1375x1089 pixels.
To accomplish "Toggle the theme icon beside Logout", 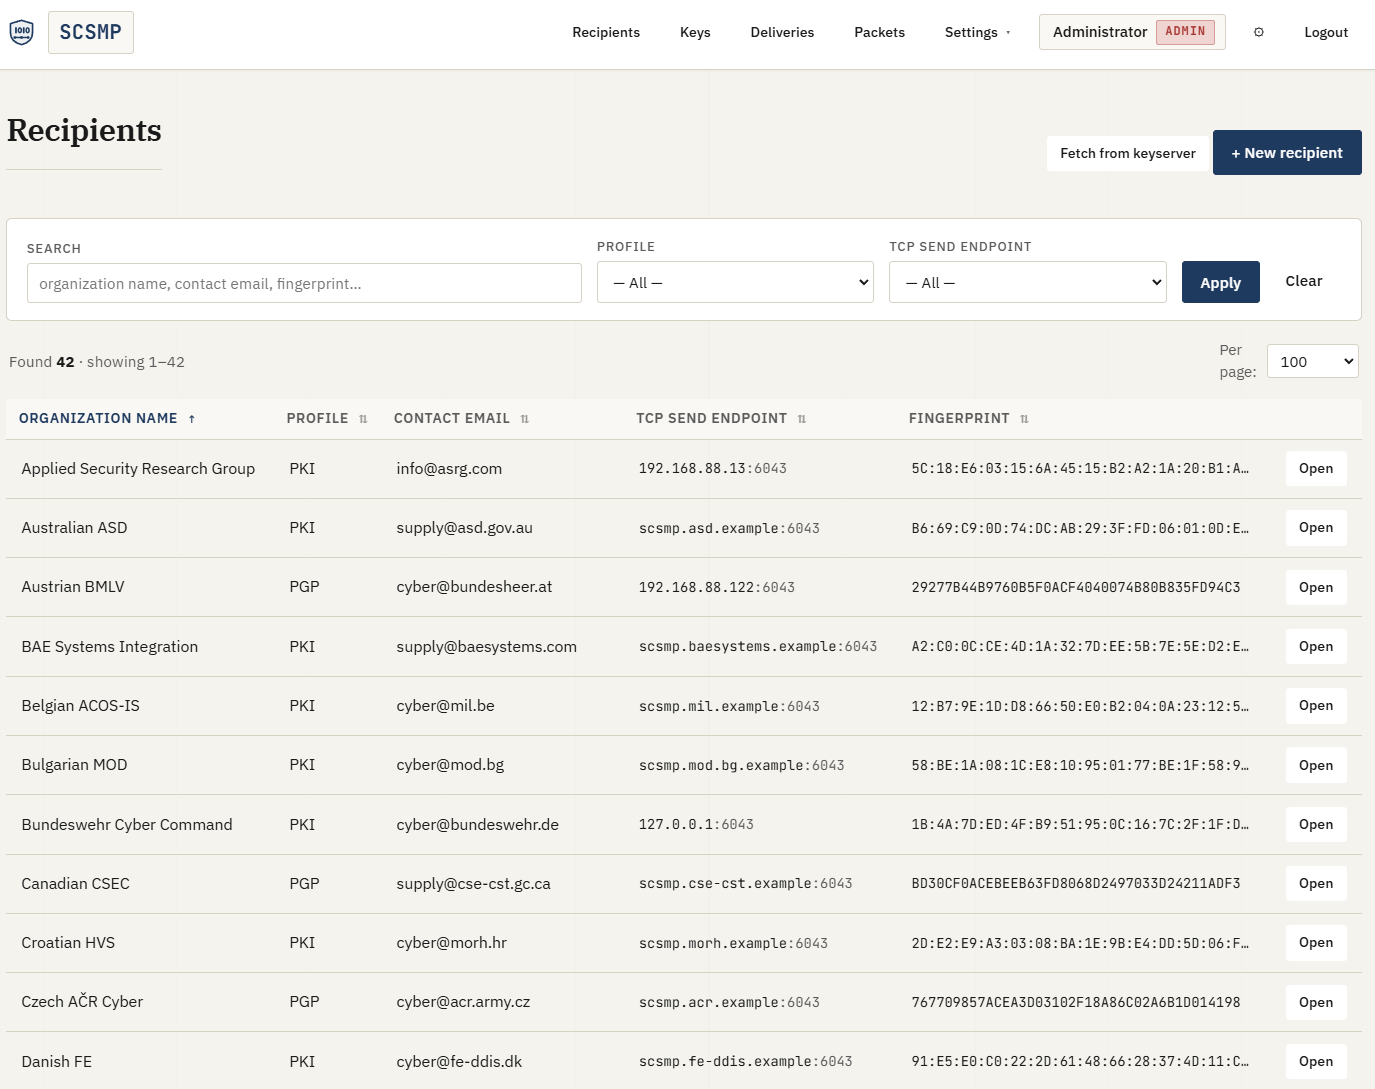I will tap(1259, 32).
